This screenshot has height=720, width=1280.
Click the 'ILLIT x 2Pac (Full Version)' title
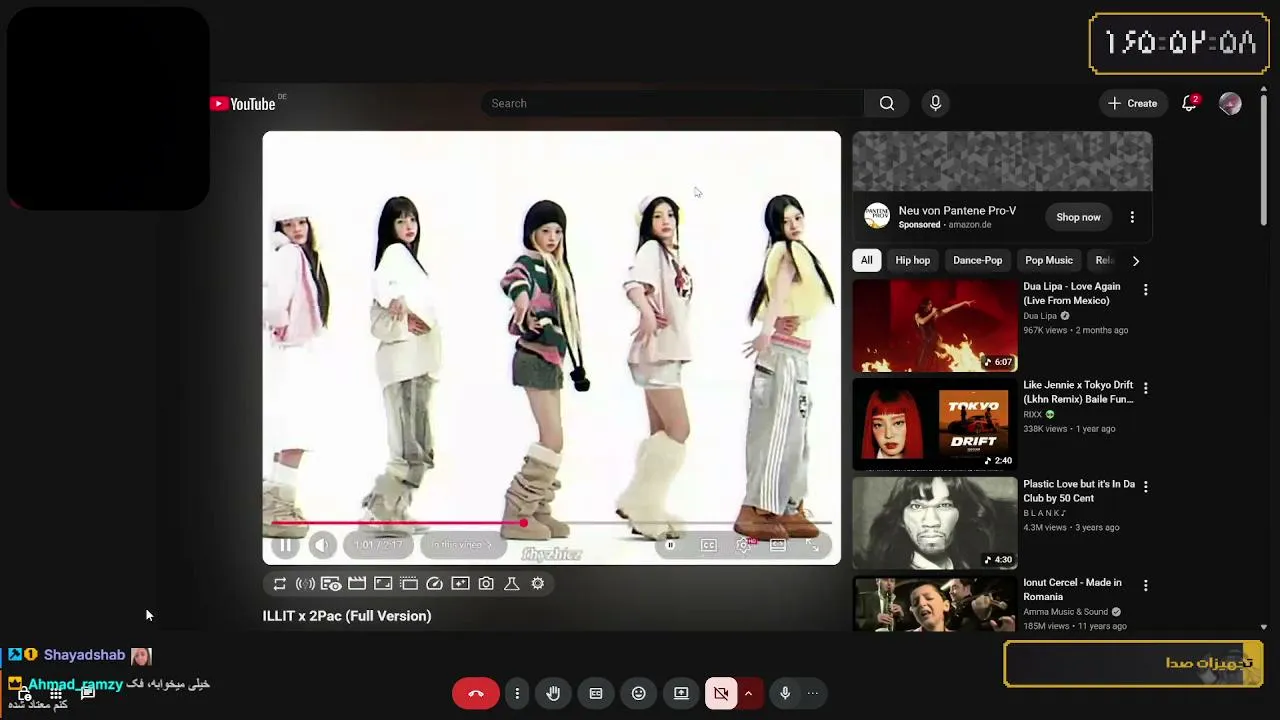point(347,616)
